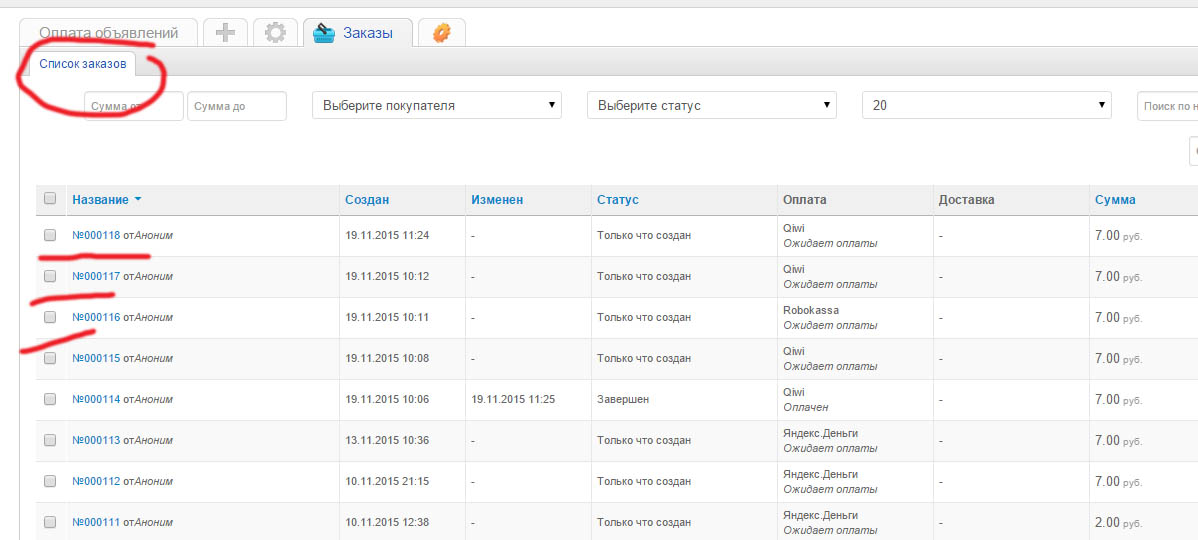Sort by Создан column header
This screenshot has width=1198, height=540.
coord(367,200)
